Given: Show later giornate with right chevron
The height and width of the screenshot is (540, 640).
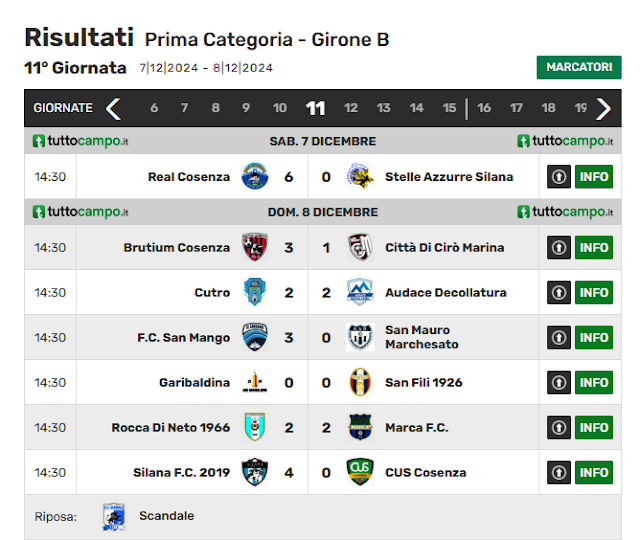Looking at the screenshot, I should point(603,109).
